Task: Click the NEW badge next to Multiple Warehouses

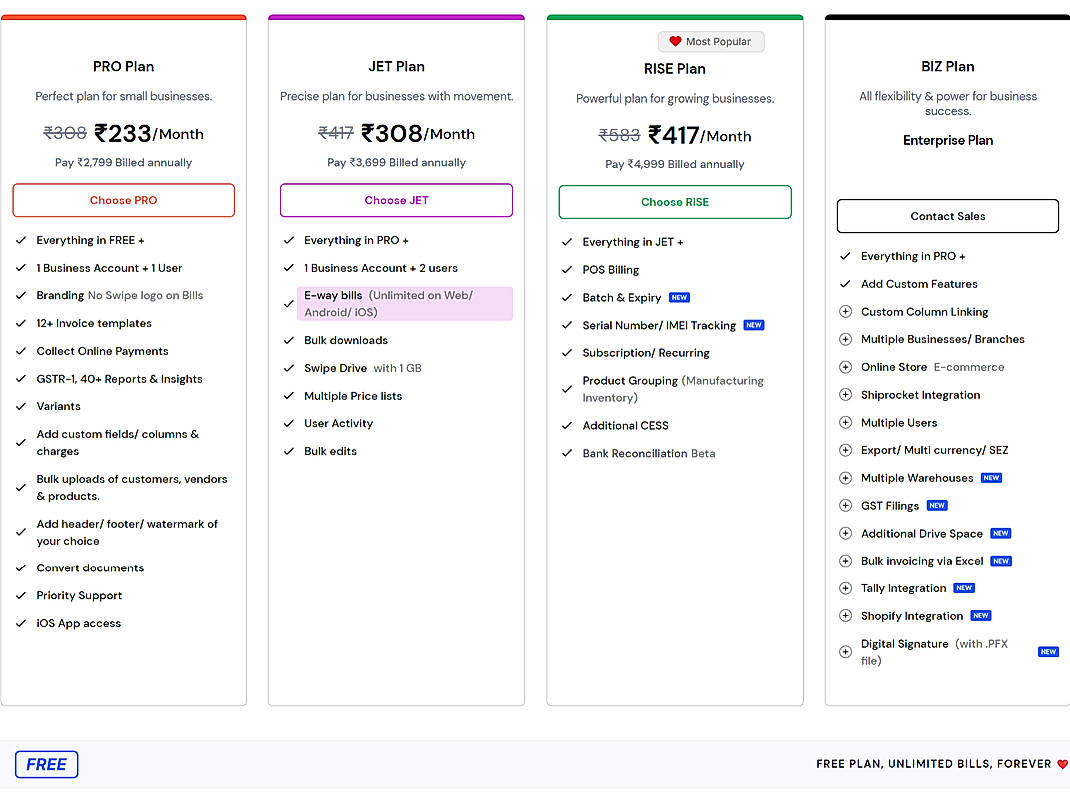Action: coord(991,478)
